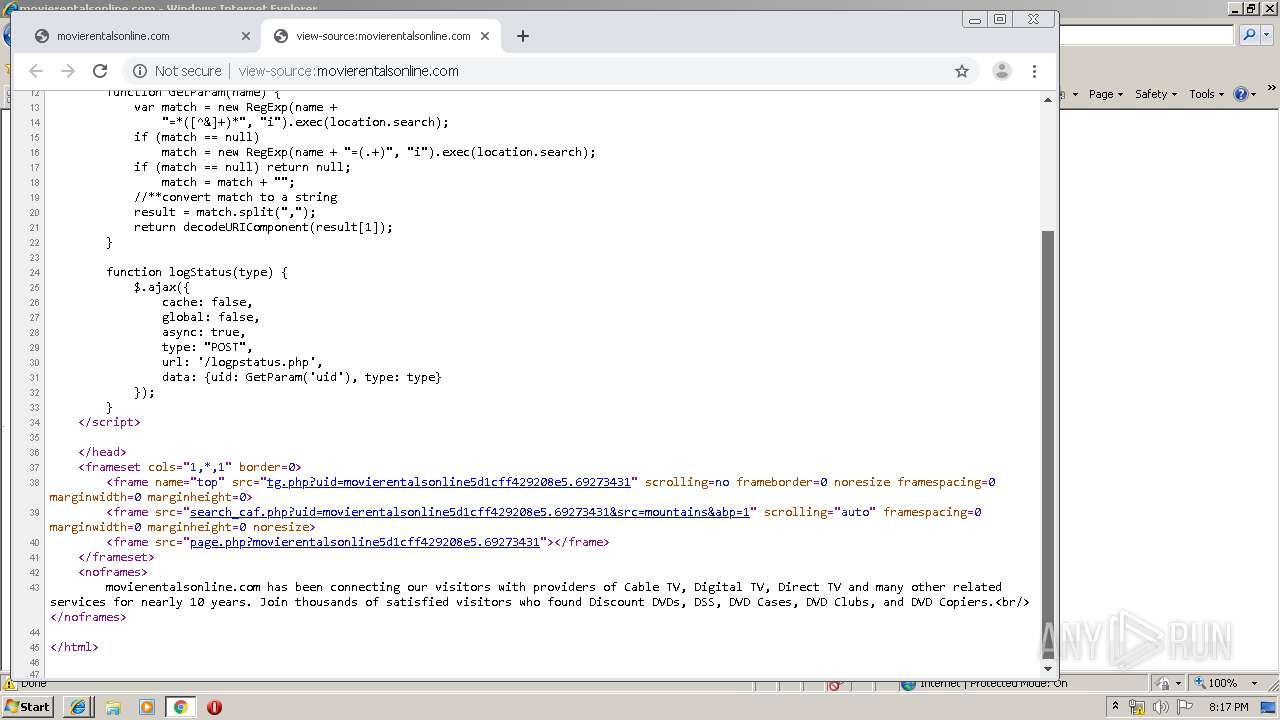Close the movierentalsonline.com tab
This screenshot has width=1280, height=720.
[x=246, y=36]
